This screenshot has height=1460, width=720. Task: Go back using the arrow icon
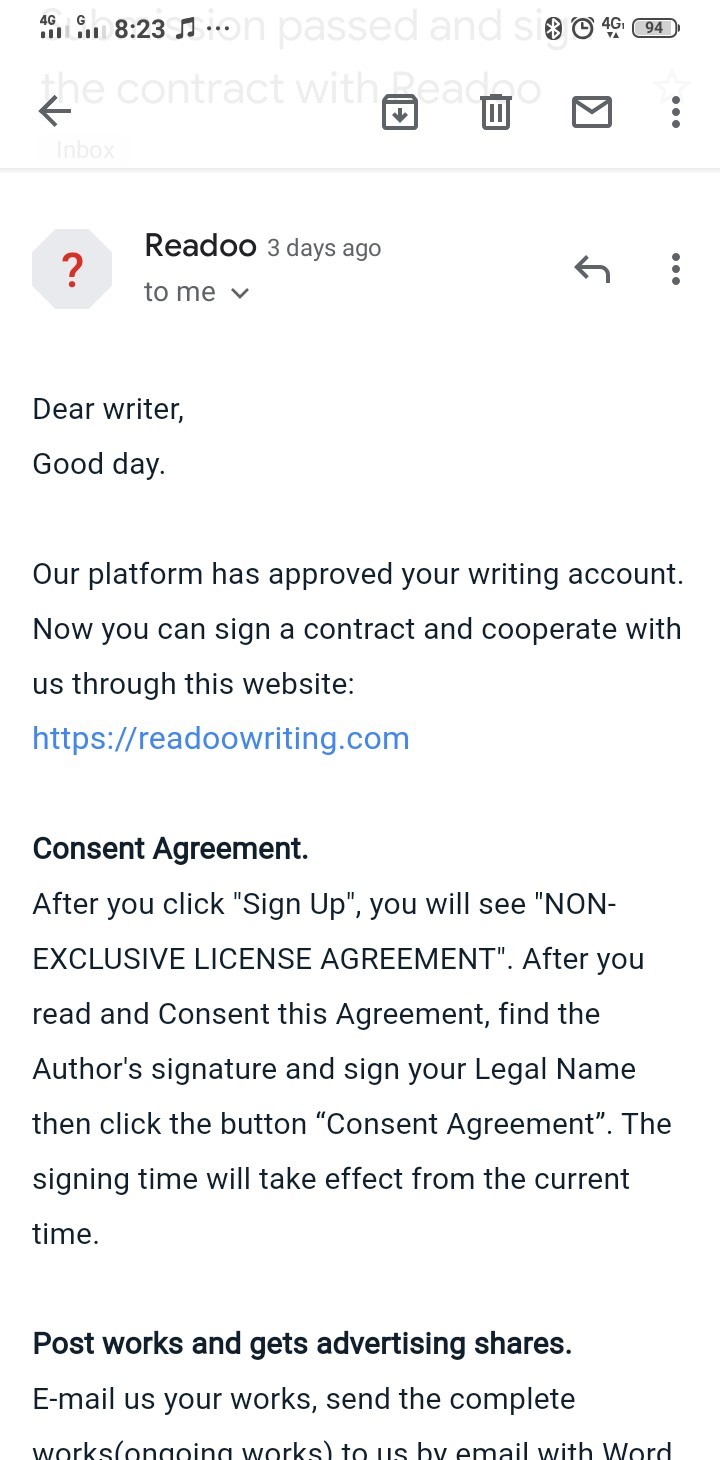pyautogui.click(x=55, y=112)
